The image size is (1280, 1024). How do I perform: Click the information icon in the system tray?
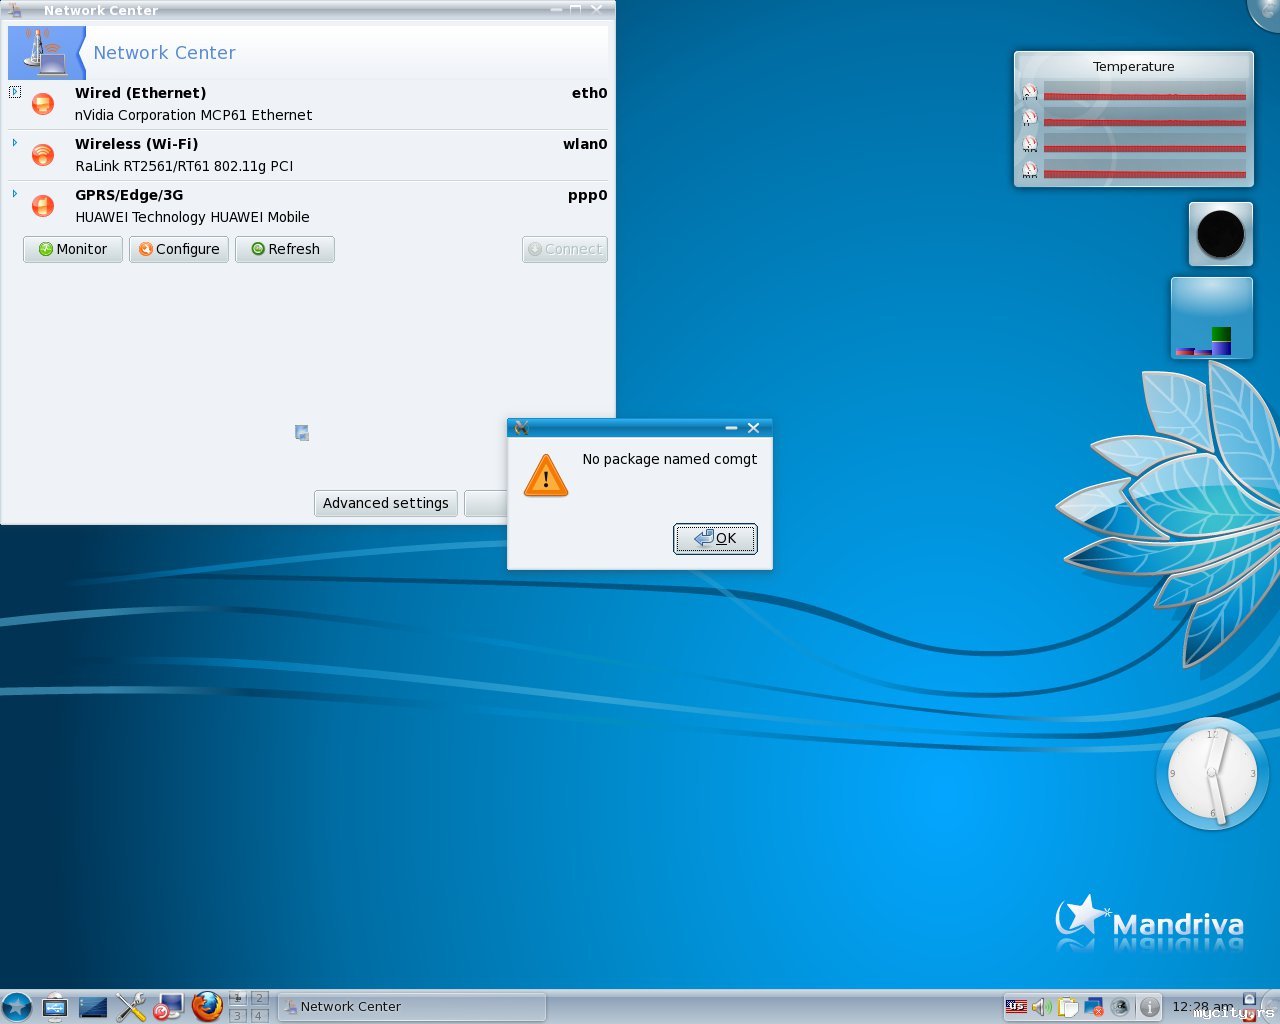pyautogui.click(x=1150, y=1007)
